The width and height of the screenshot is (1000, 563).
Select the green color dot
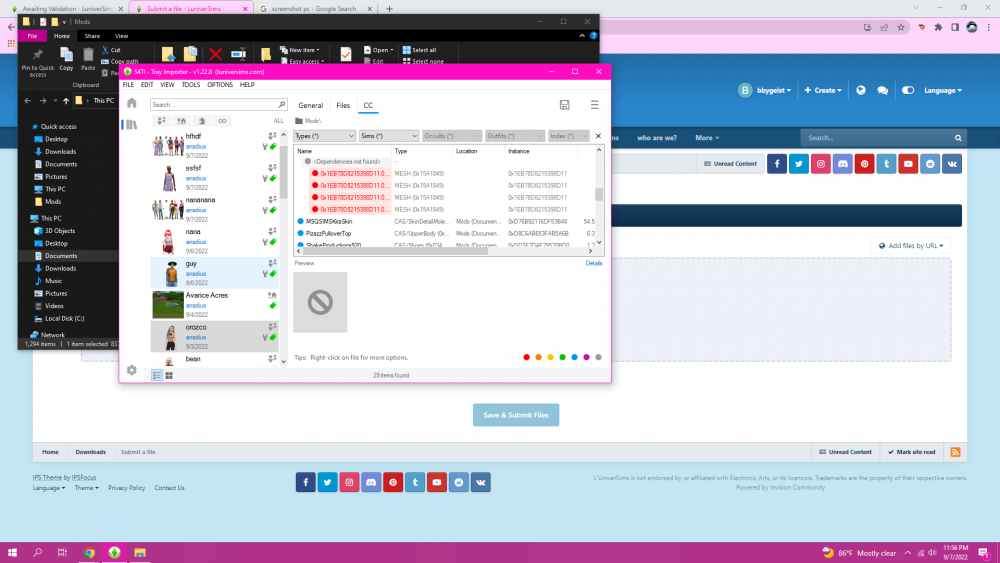coord(562,358)
